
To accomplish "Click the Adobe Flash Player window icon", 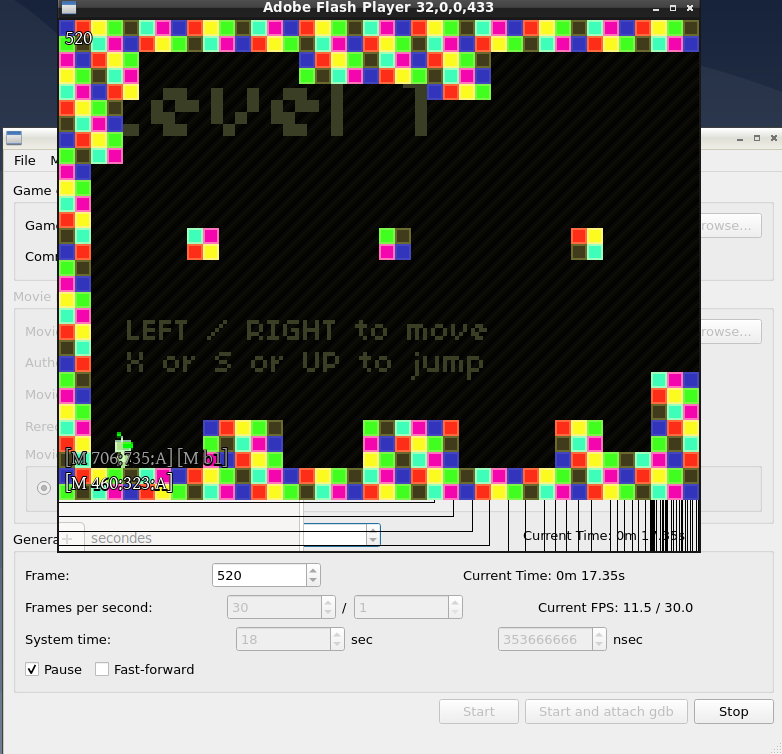I will click(69, 7).
